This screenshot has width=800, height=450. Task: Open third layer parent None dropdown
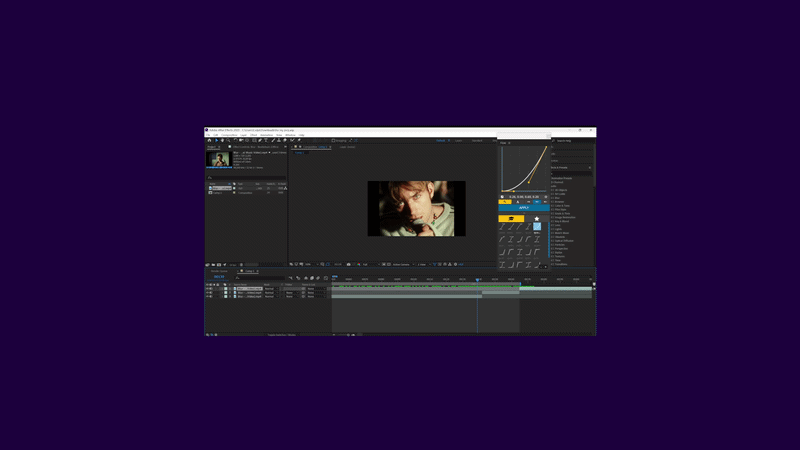point(316,296)
